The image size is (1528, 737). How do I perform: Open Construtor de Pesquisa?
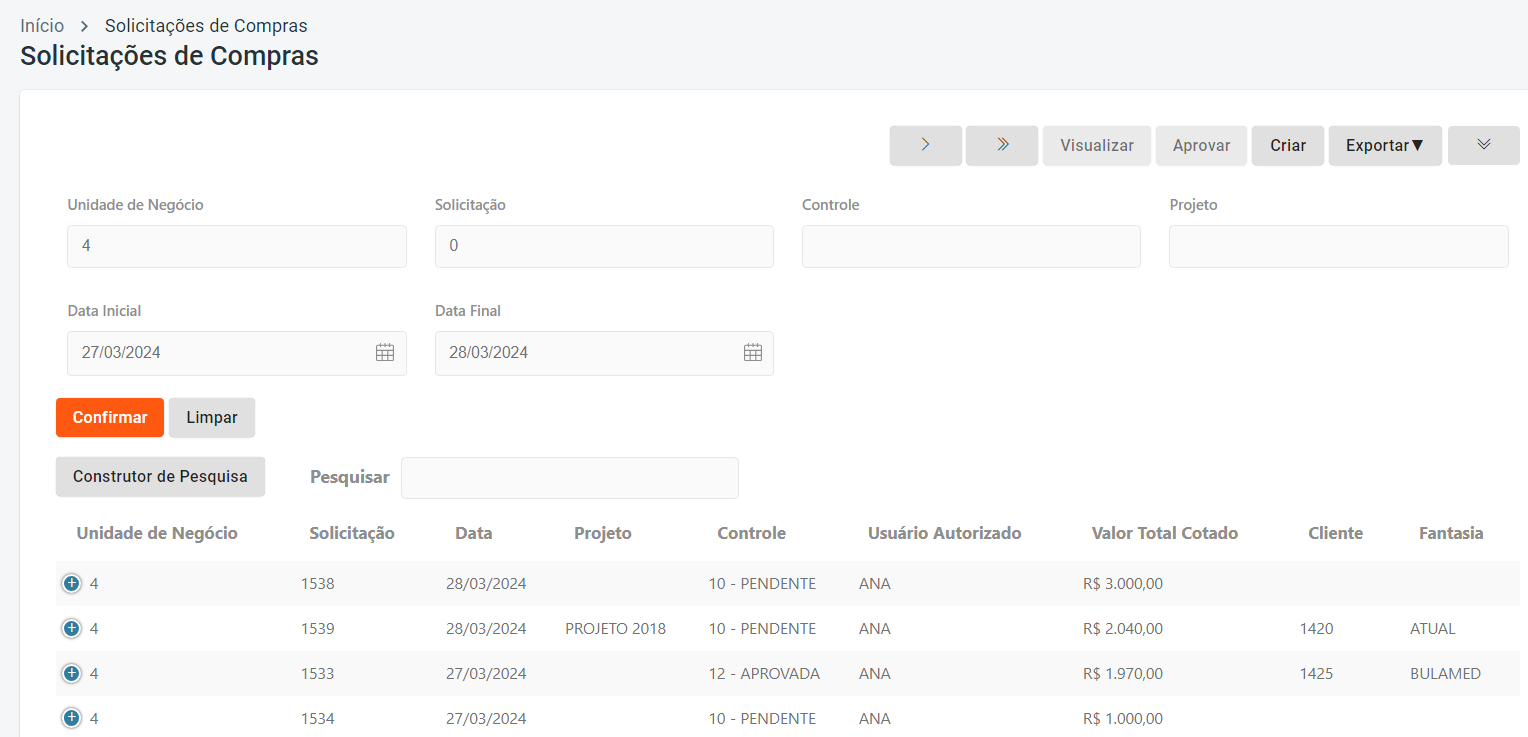click(x=160, y=477)
